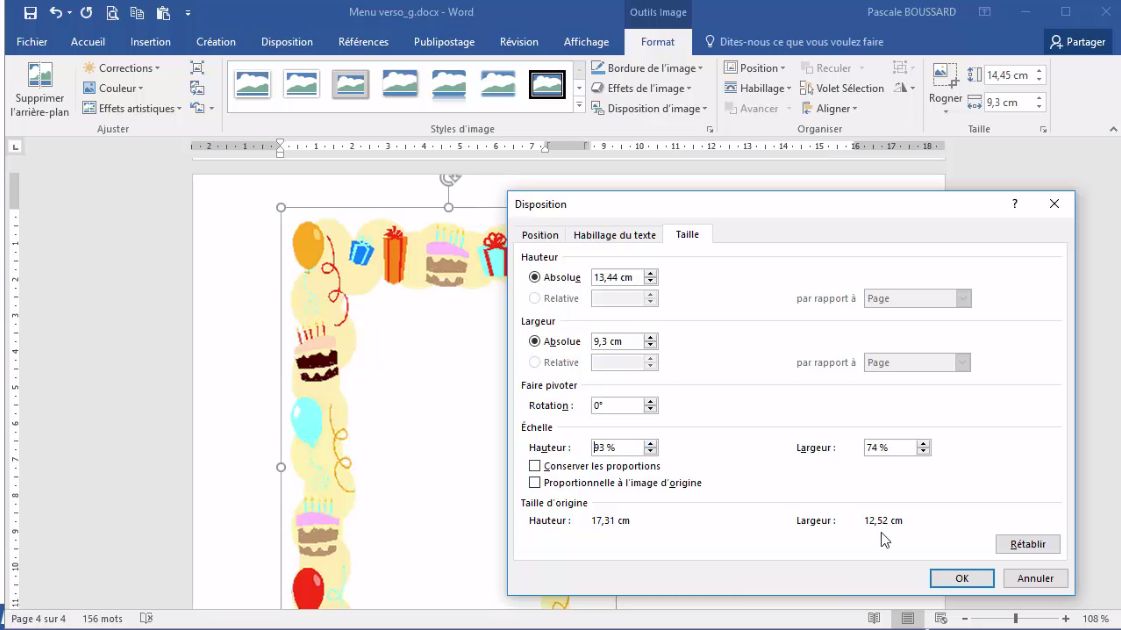Switch to the Habillage du texte tab
This screenshot has width=1121, height=630.
pyautogui.click(x=614, y=234)
